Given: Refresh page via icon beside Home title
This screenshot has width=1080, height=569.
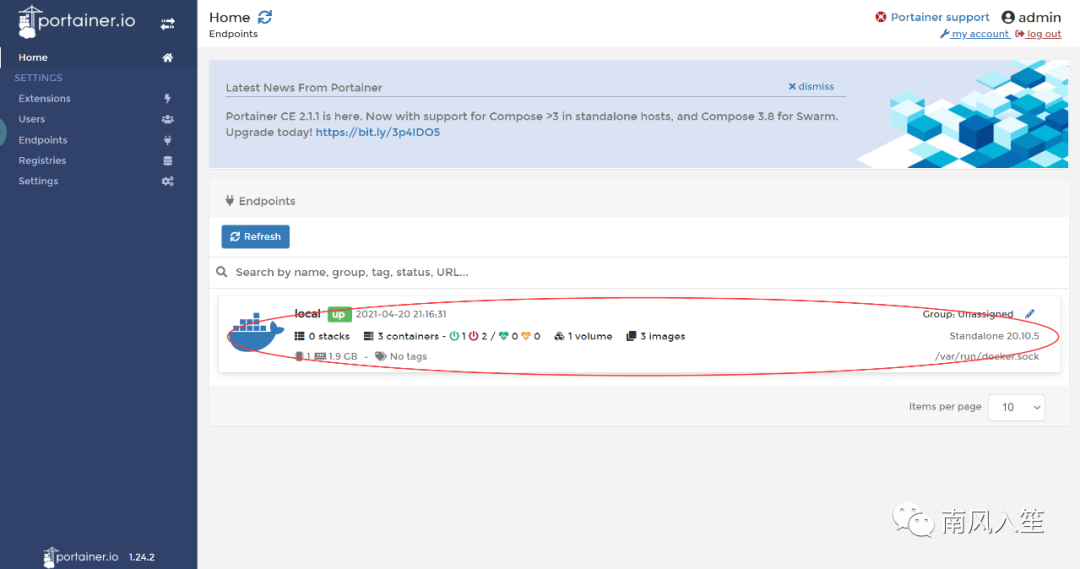Looking at the screenshot, I should coord(265,17).
